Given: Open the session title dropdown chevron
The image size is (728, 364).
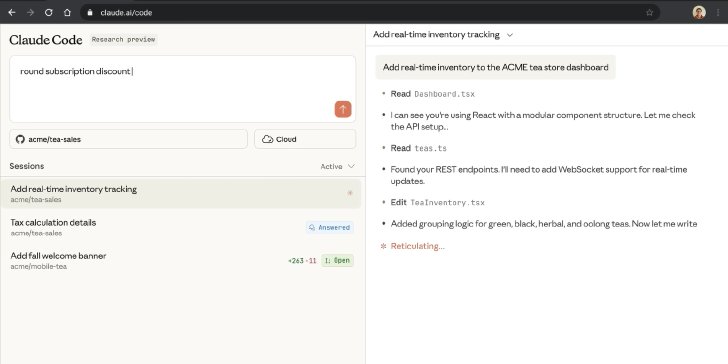Looking at the screenshot, I should tap(509, 35).
